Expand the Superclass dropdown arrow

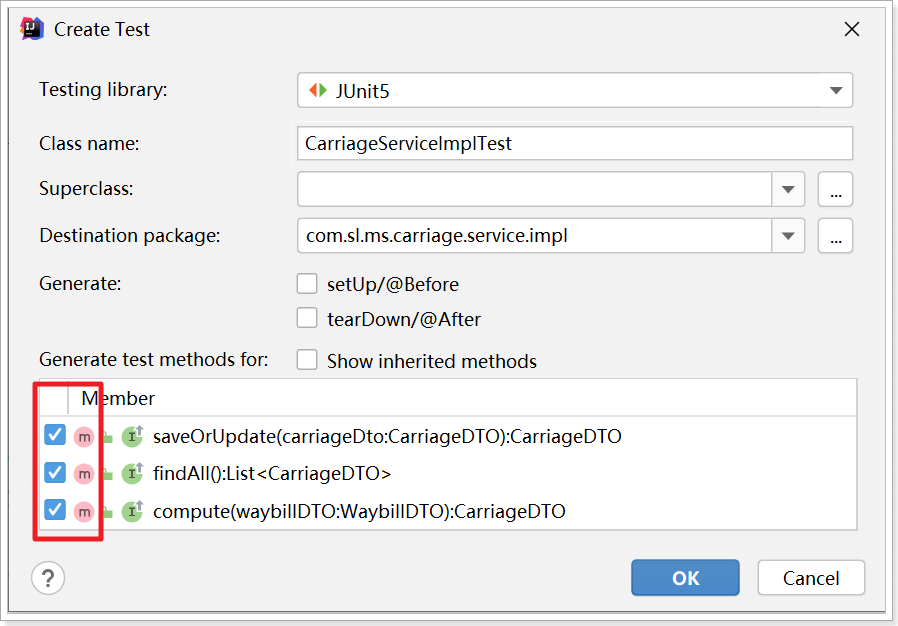788,189
